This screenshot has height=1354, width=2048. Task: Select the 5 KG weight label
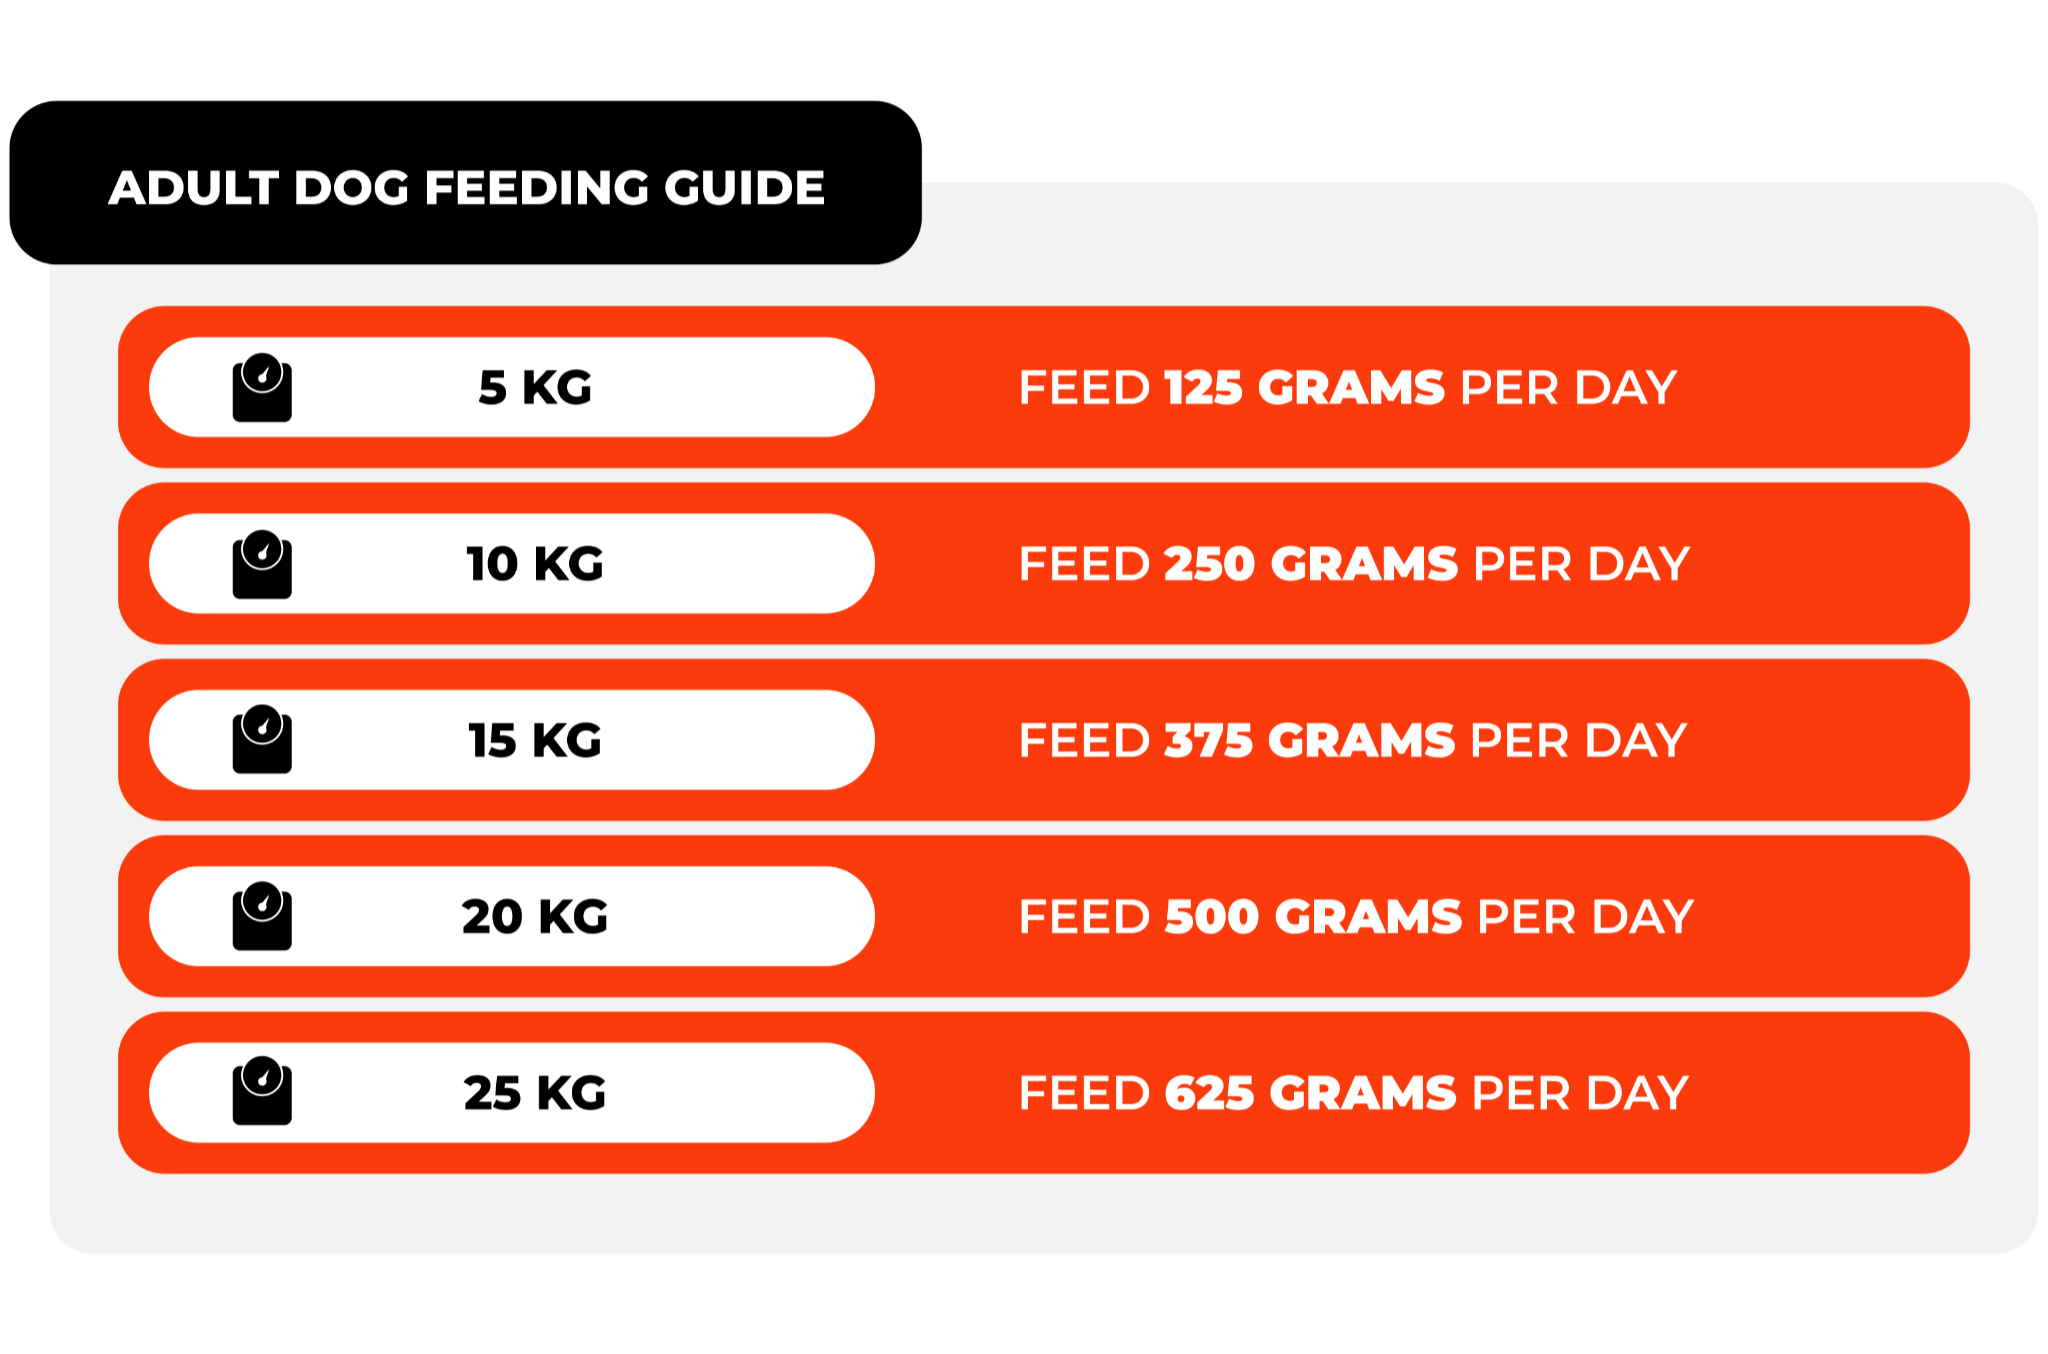(x=535, y=388)
